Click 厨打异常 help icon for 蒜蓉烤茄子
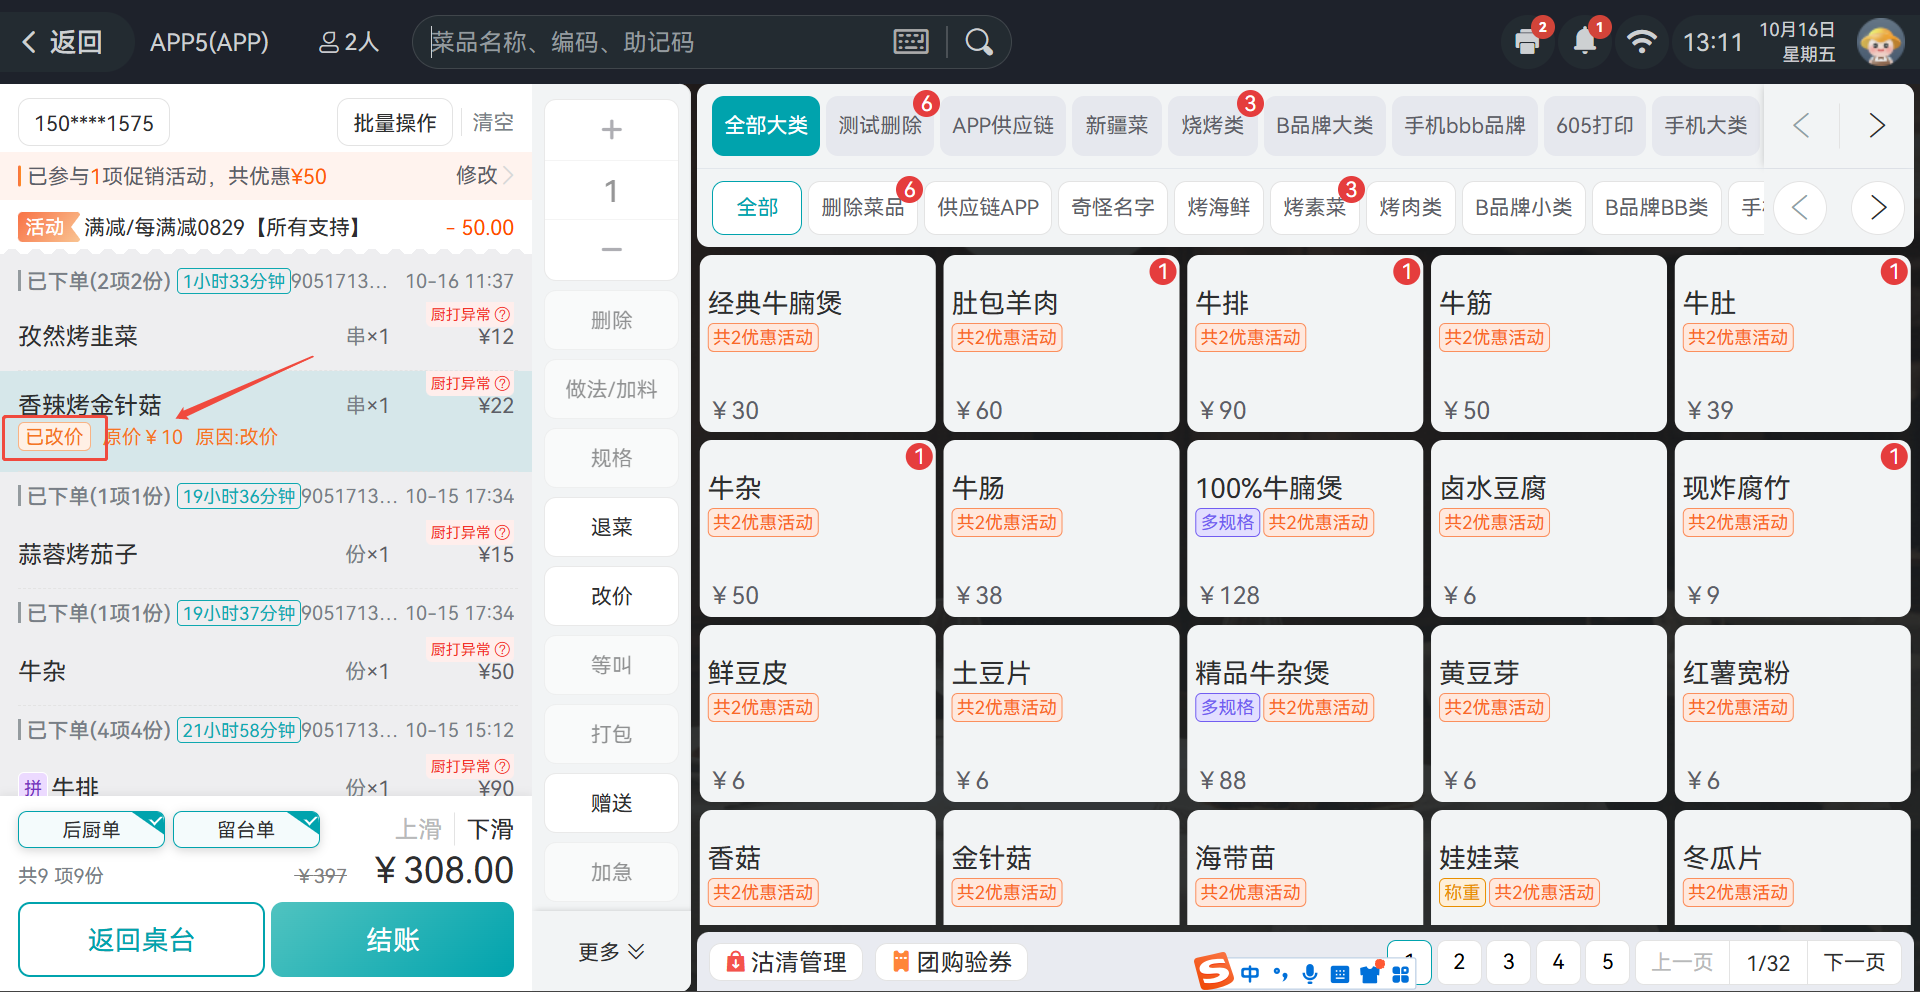The height and width of the screenshot is (992, 1920). pos(503,532)
